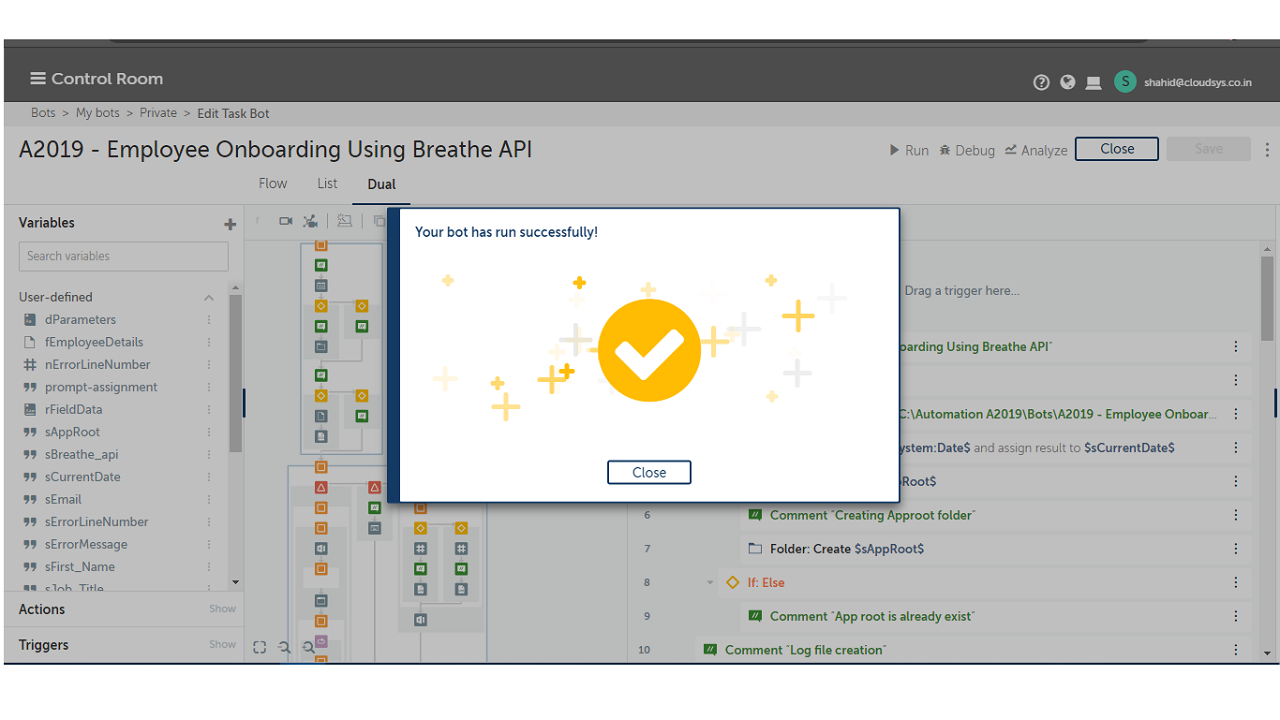The height and width of the screenshot is (720, 1280).
Task: Open the help question mark icon
Action: click(x=1041, y=82)
